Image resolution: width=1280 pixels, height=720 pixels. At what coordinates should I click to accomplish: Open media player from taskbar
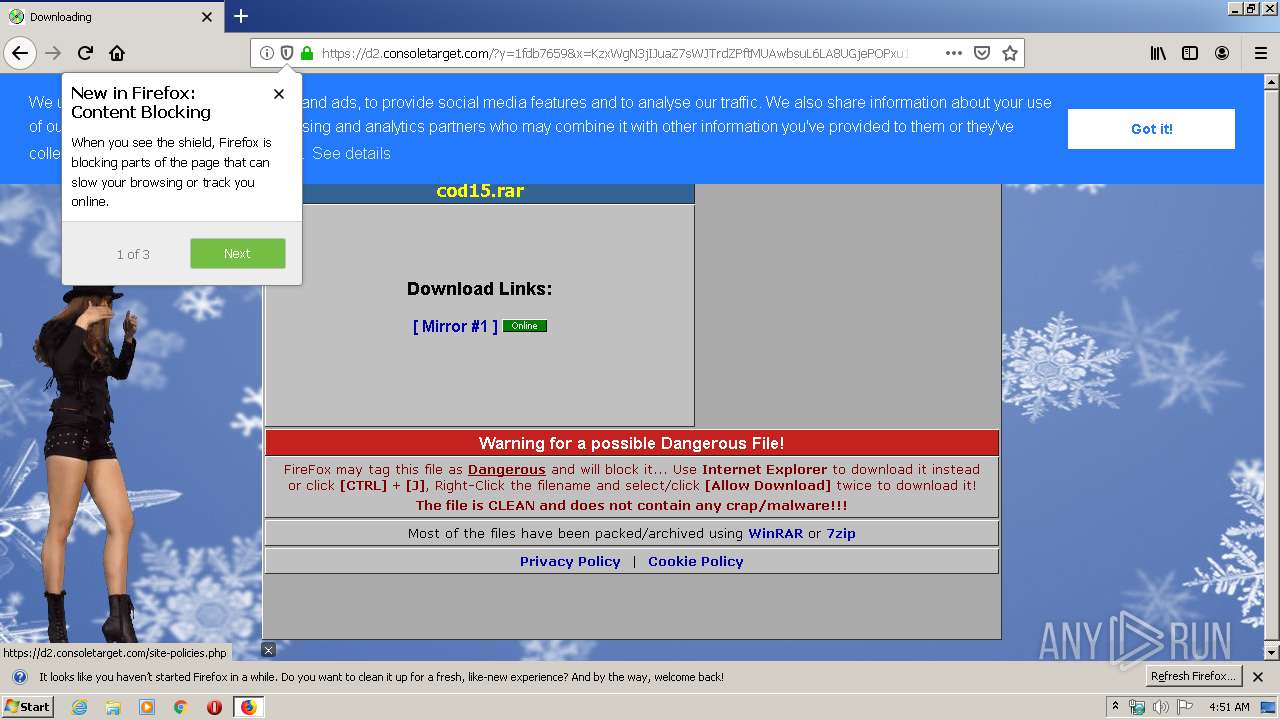coord(147,707)
